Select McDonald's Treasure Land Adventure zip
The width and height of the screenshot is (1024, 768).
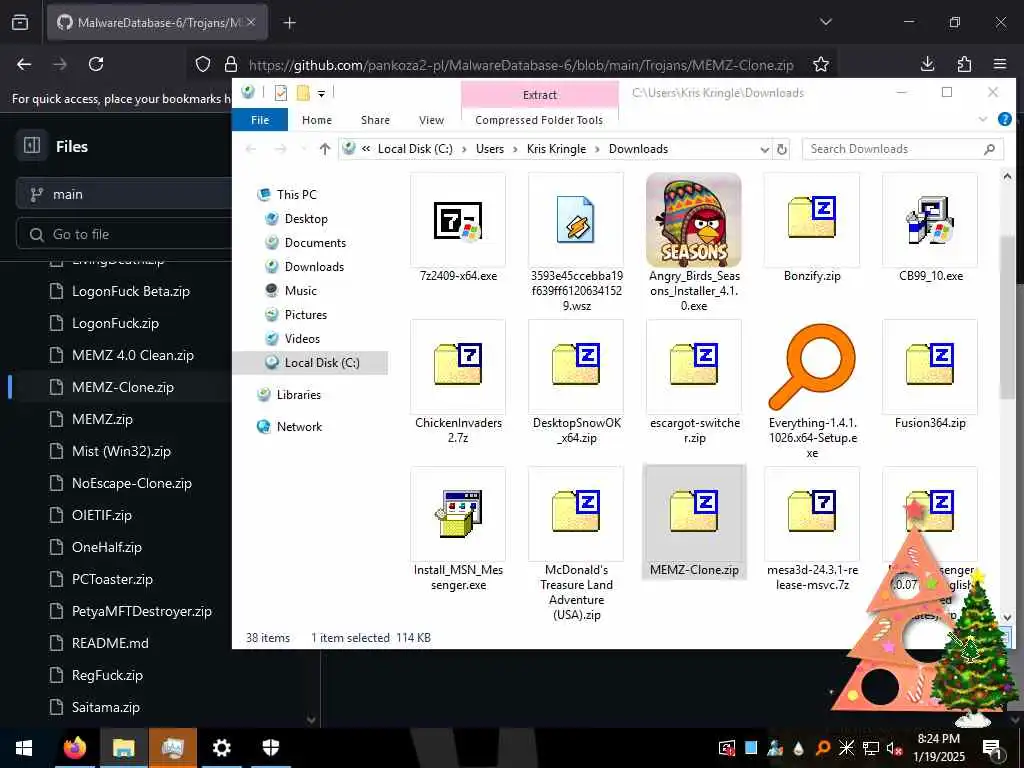[x=576, y=511]
